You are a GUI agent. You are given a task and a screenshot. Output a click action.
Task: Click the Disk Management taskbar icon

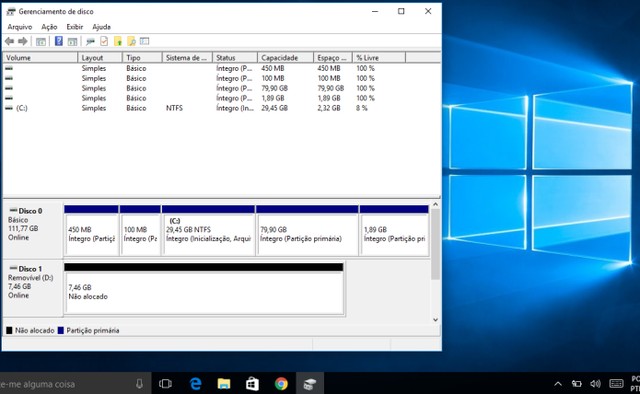pyautogui.click(x=310, y=384)
